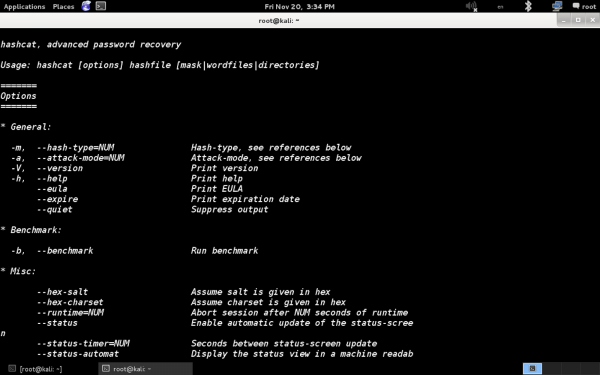Click the 'Print help' description
This screenshot has height=375, width=600.
click(217, 179)
